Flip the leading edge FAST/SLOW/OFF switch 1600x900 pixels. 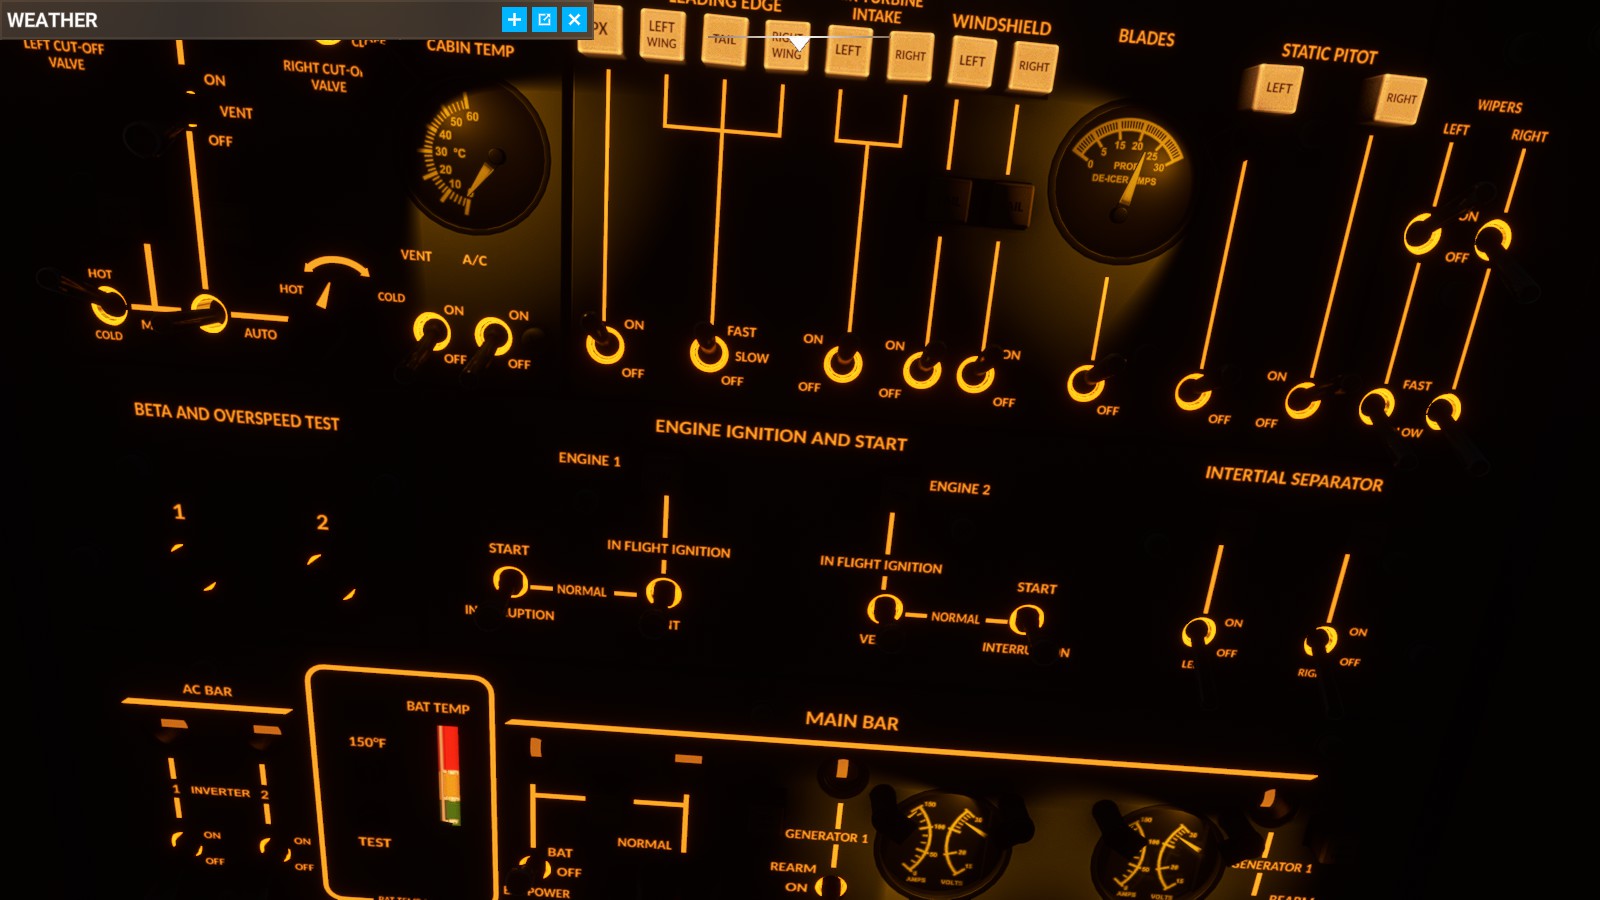point(708,353)
